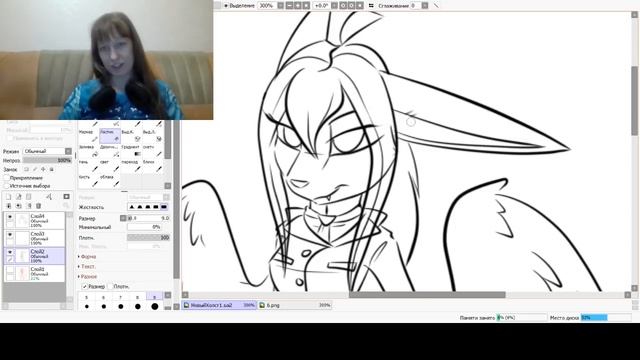Create a new layer with the blank page icon

[x=9, y=197]
